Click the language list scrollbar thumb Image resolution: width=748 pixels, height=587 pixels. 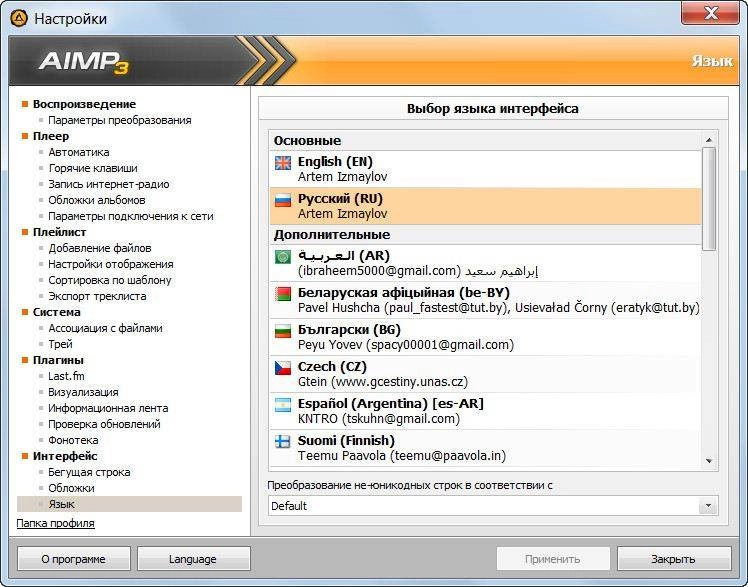(709, 199)
